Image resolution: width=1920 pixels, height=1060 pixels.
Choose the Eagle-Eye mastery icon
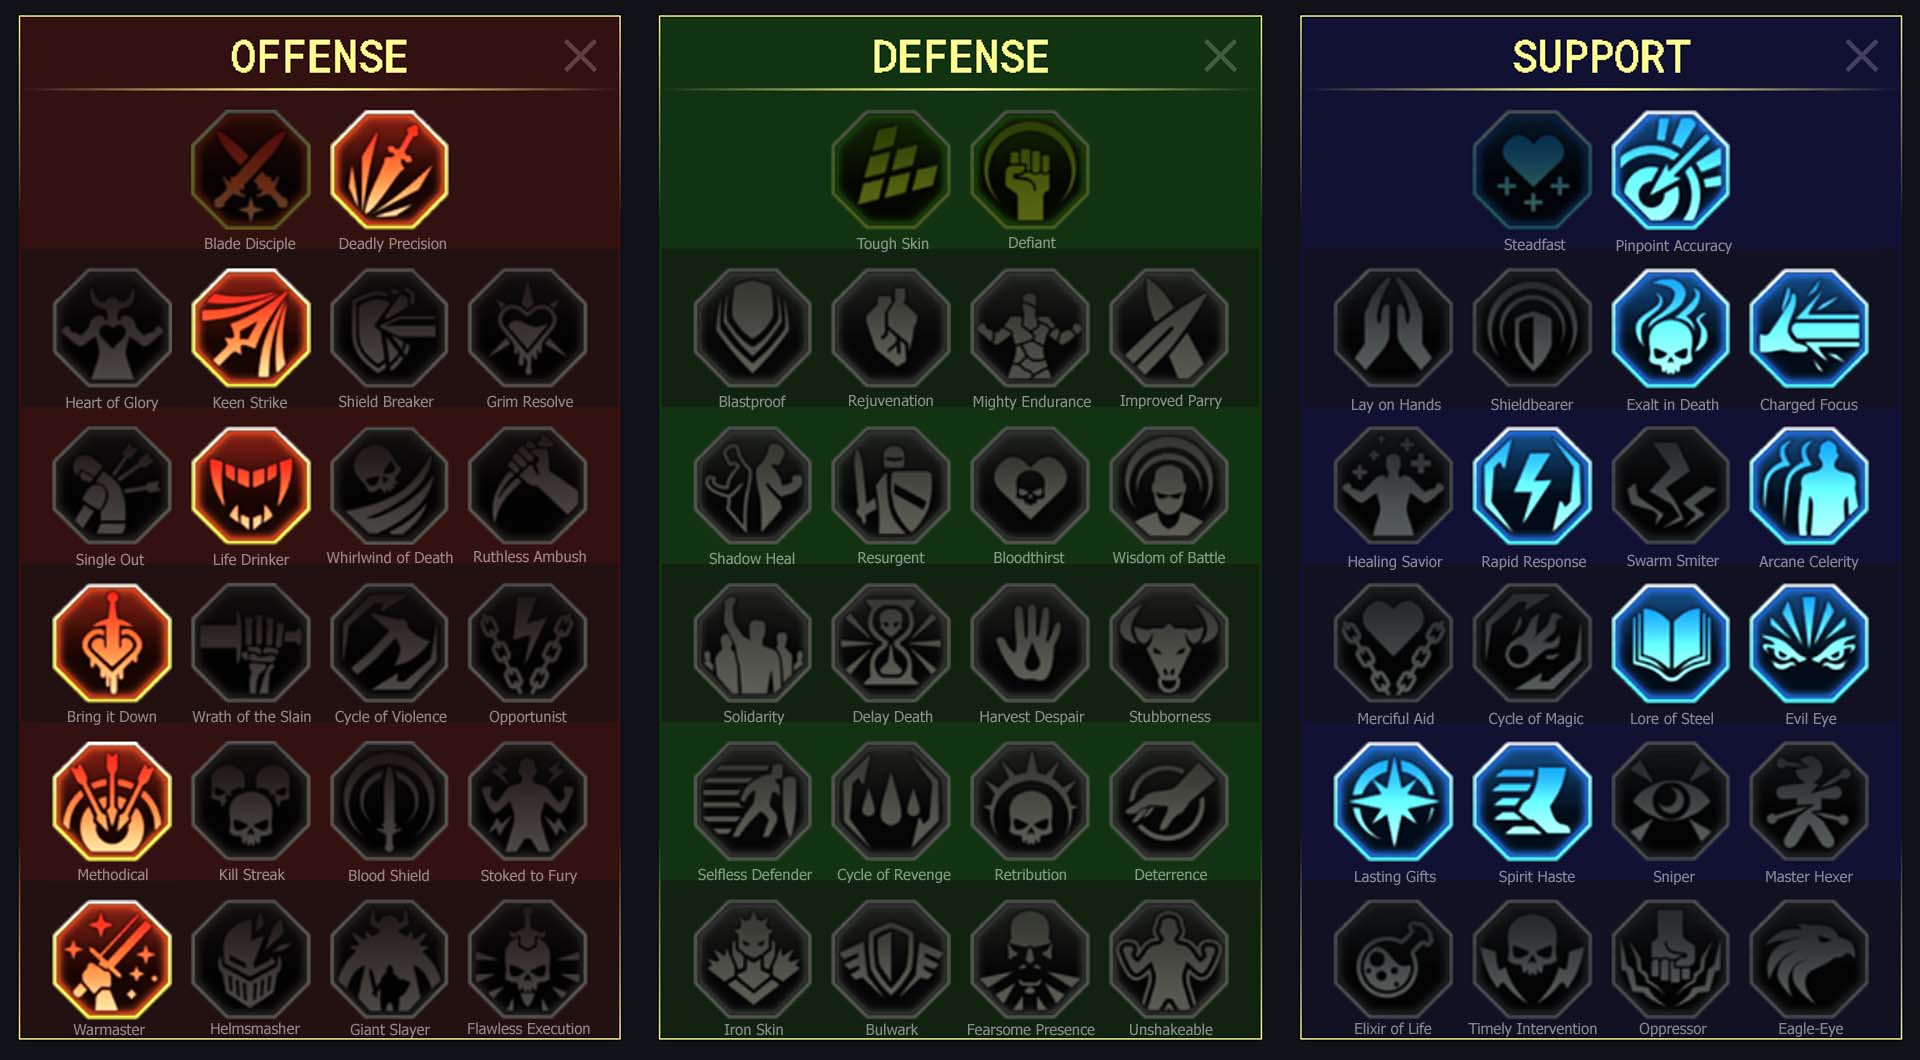coord(1809,959)
